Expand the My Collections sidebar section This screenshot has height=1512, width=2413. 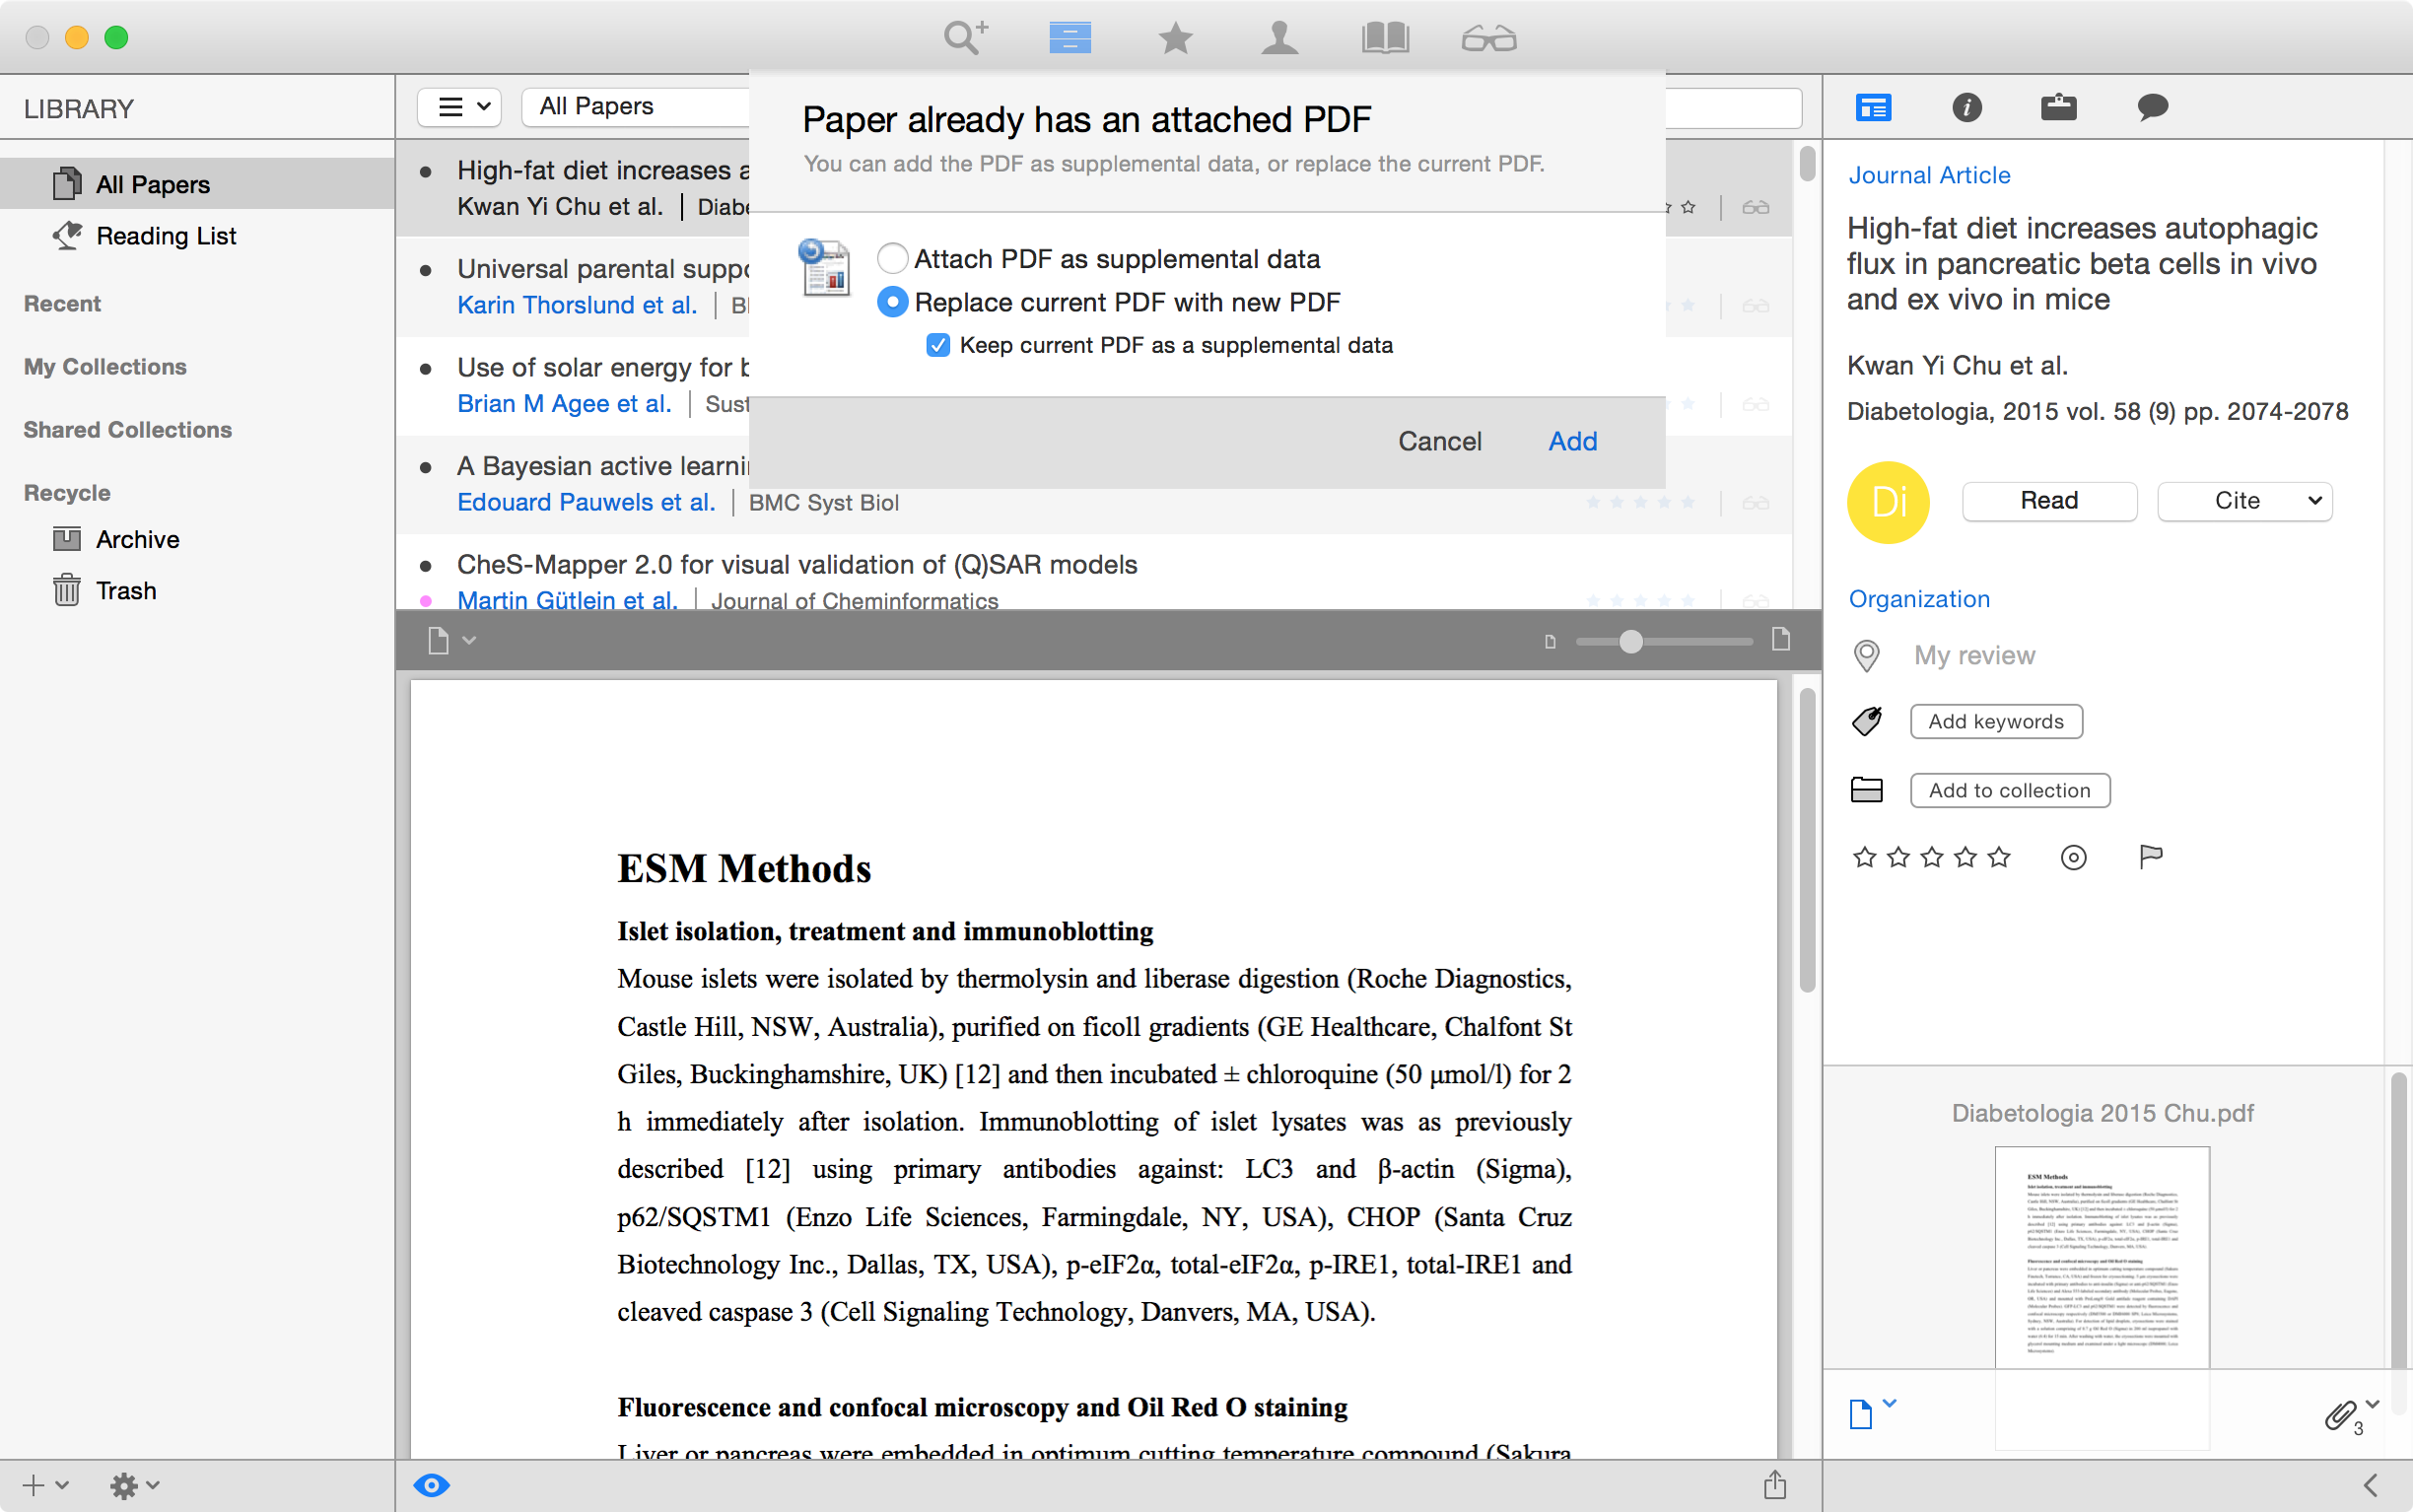(x=105, y=366)
